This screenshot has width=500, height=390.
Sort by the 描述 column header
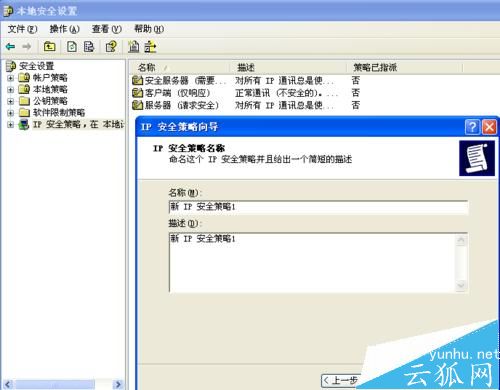pos(289,68)
